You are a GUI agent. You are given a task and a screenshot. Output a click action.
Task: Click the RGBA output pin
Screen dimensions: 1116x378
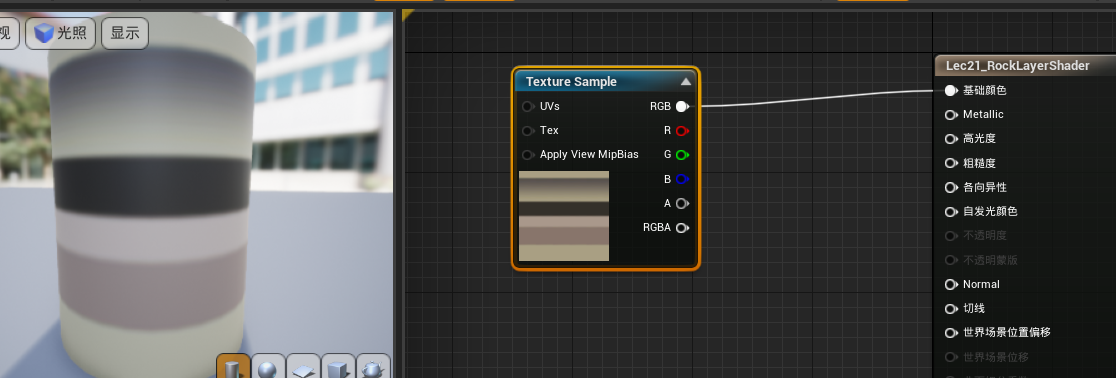[682, 228]
